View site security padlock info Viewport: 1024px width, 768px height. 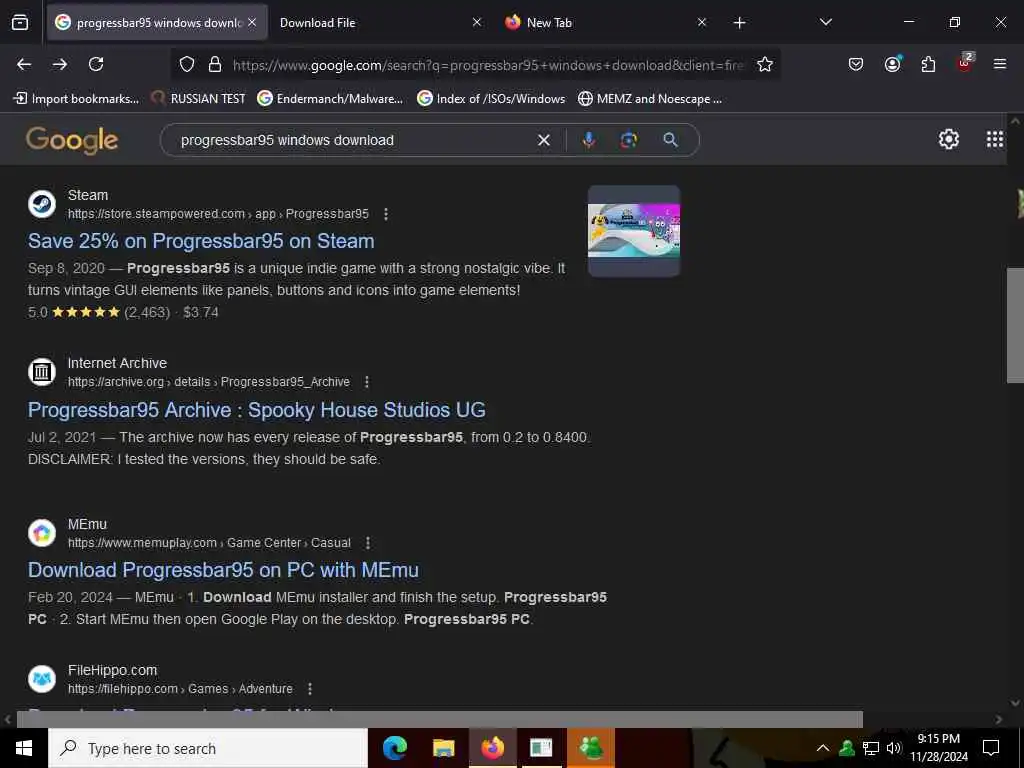coord(215,64)
